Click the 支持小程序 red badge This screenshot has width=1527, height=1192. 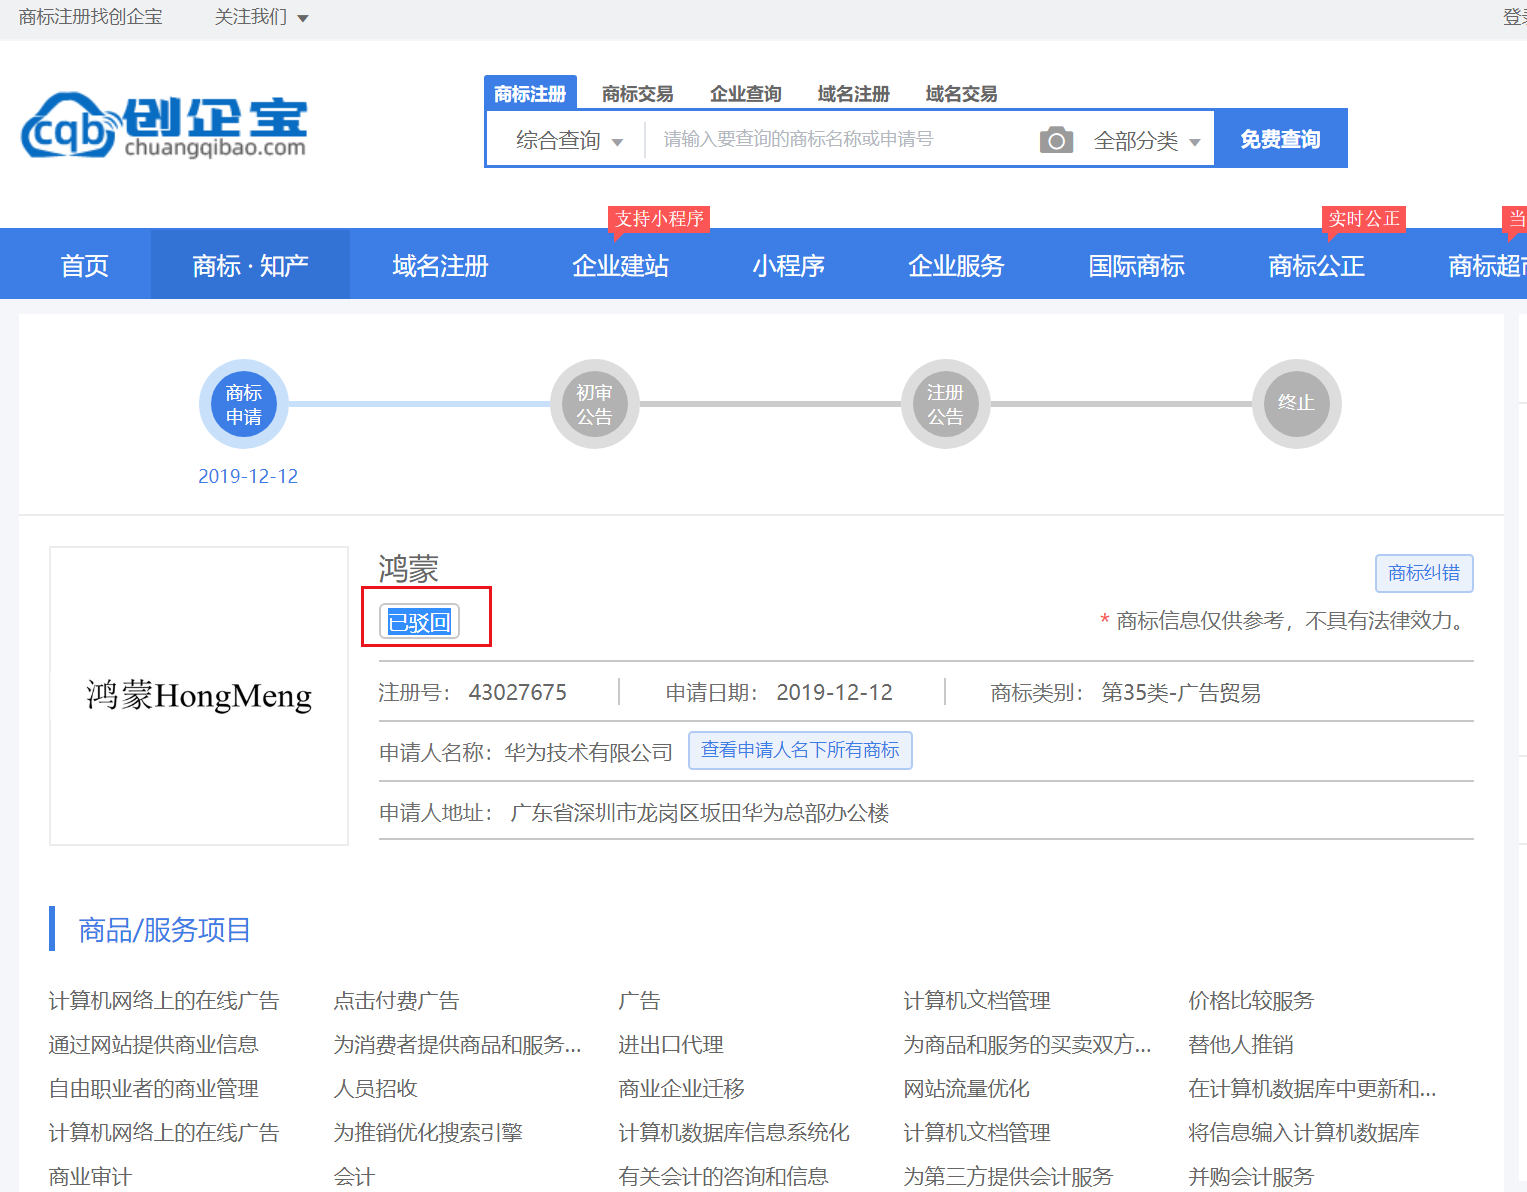click(659, 219)
